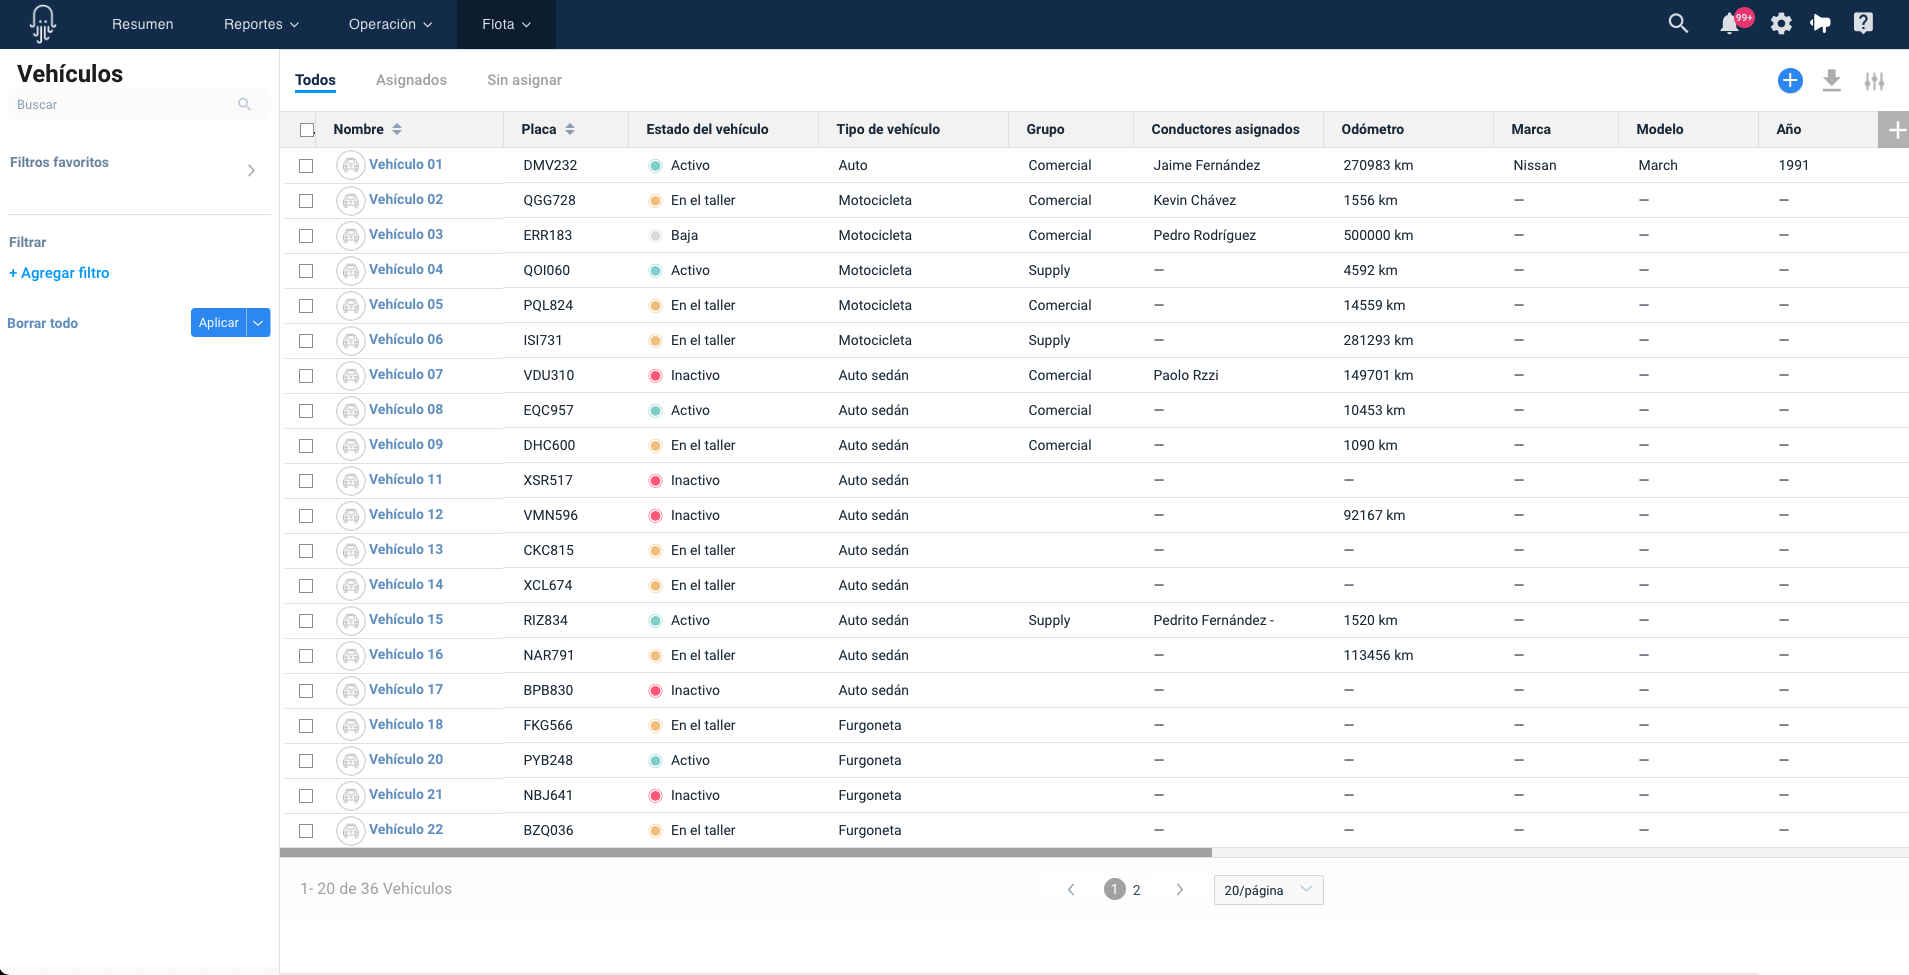Click the Agregar filtro link
Screen dimensions: 1909x975
pyautogui.click(x=59, y=273)
